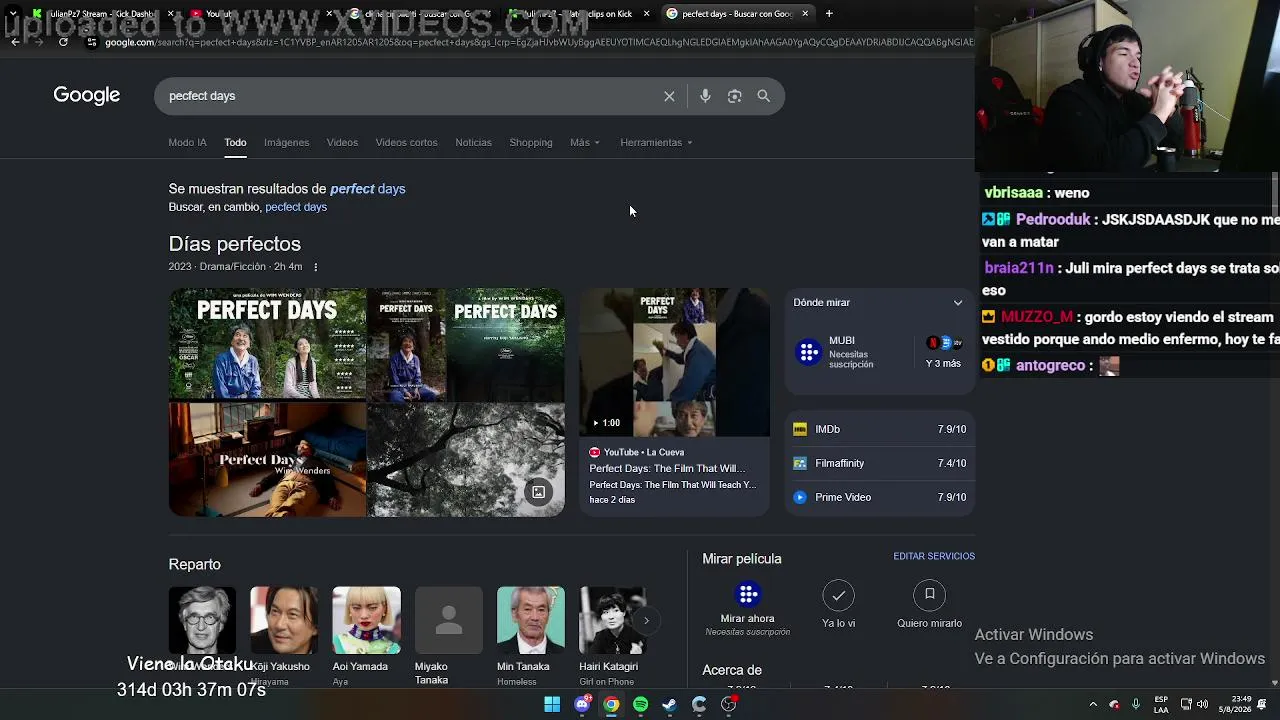The image size is (1280, 720).
Task: Open the volume control in the system tray
Action: click(1203, 705)
